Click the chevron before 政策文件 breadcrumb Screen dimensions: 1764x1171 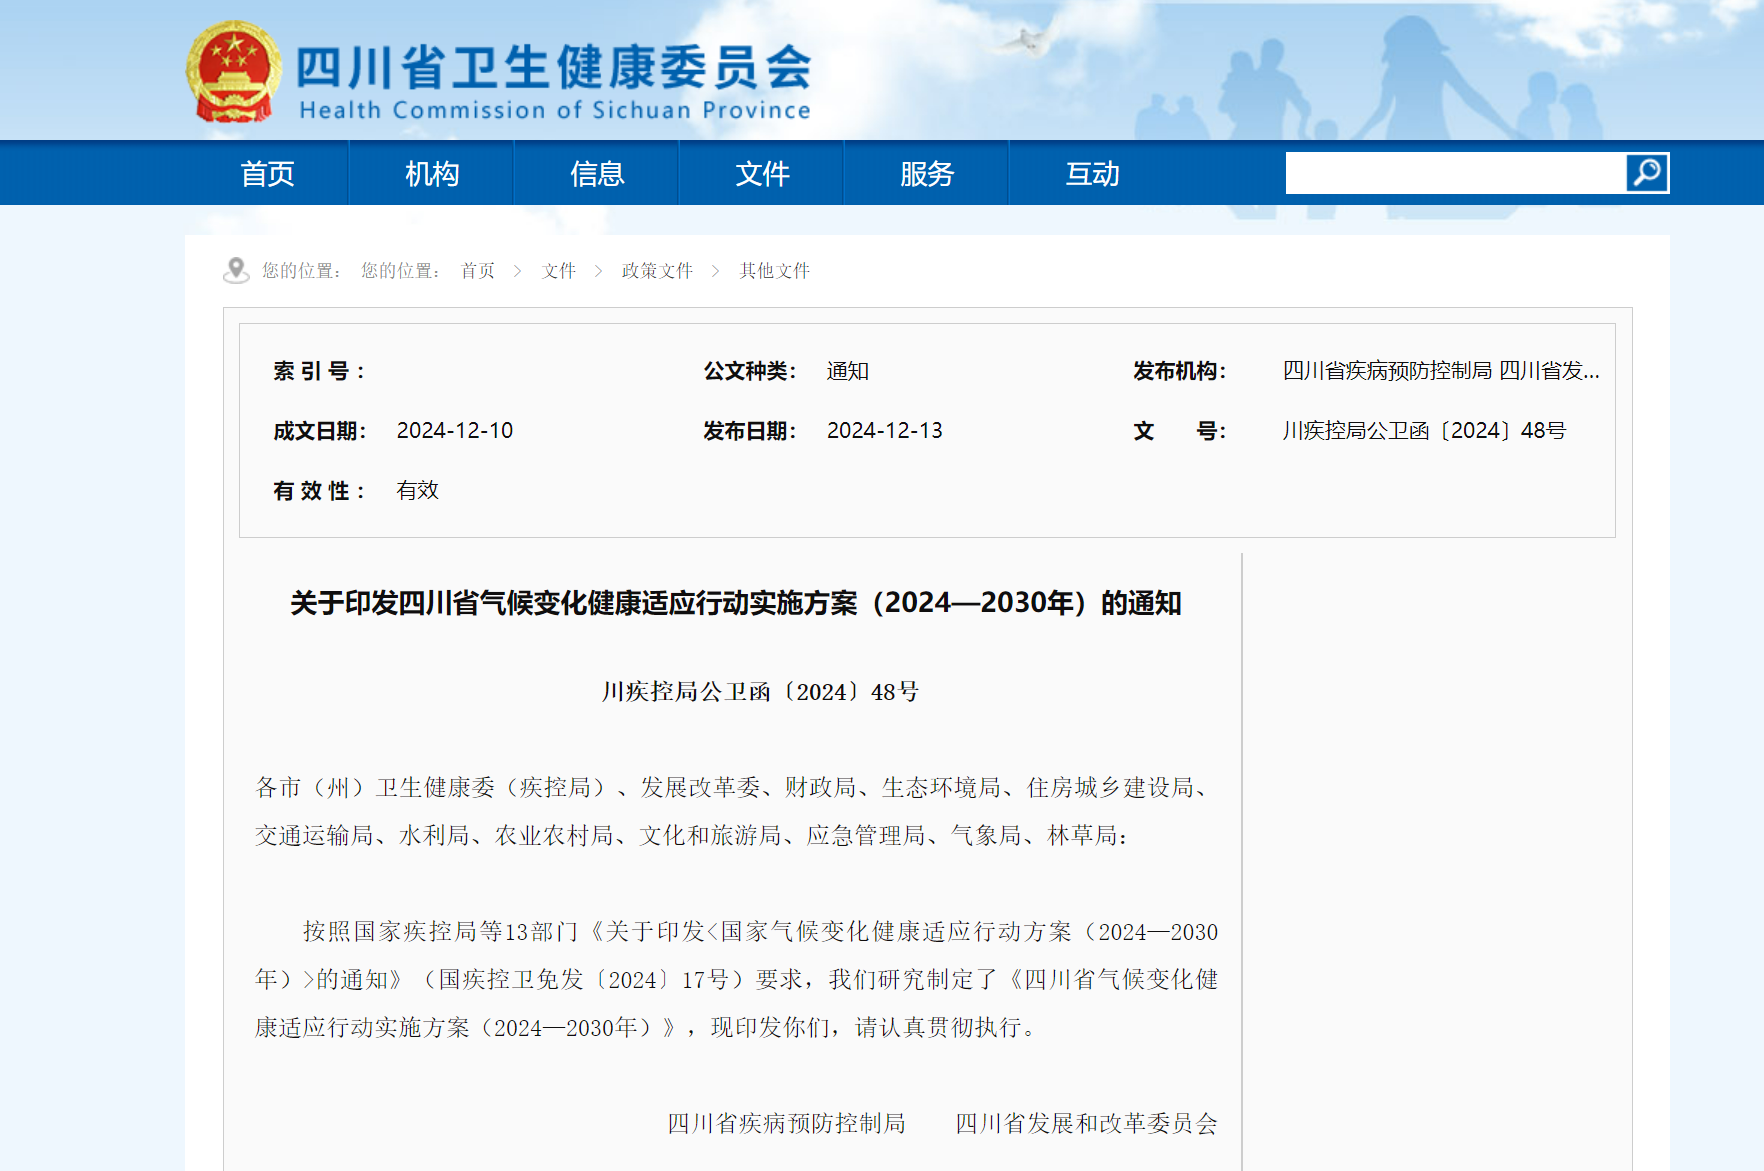coord(598,271)
